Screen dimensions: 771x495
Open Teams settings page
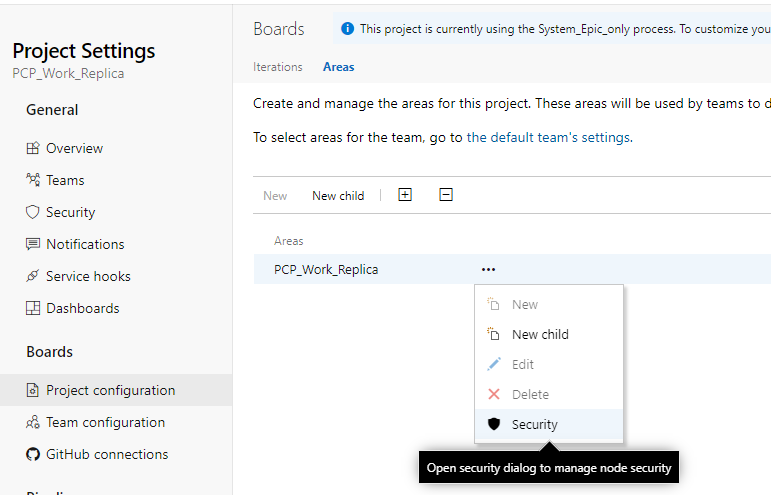(x=65, y=180)
